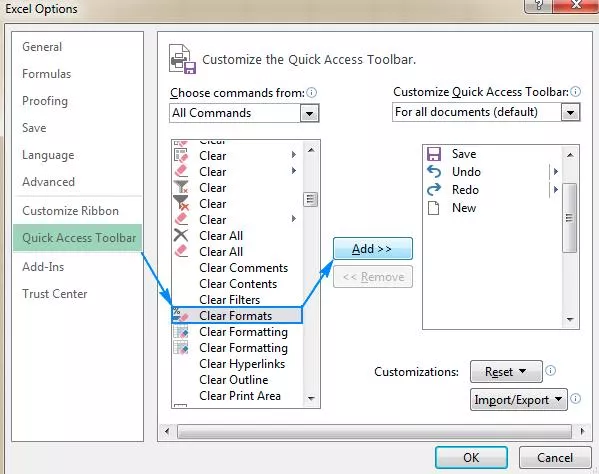Click the info icon next to Reset

tap(550, 370)
